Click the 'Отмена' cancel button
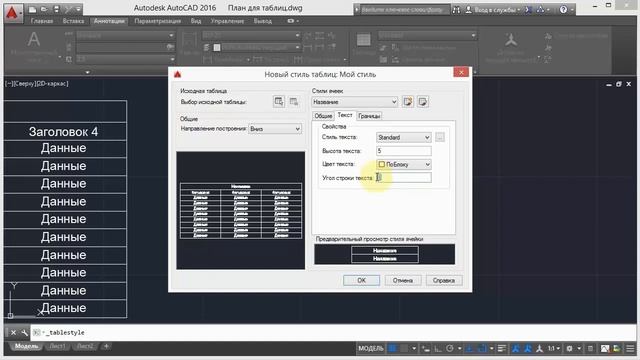This screenshot has width=640, height=360. (403, 280)
